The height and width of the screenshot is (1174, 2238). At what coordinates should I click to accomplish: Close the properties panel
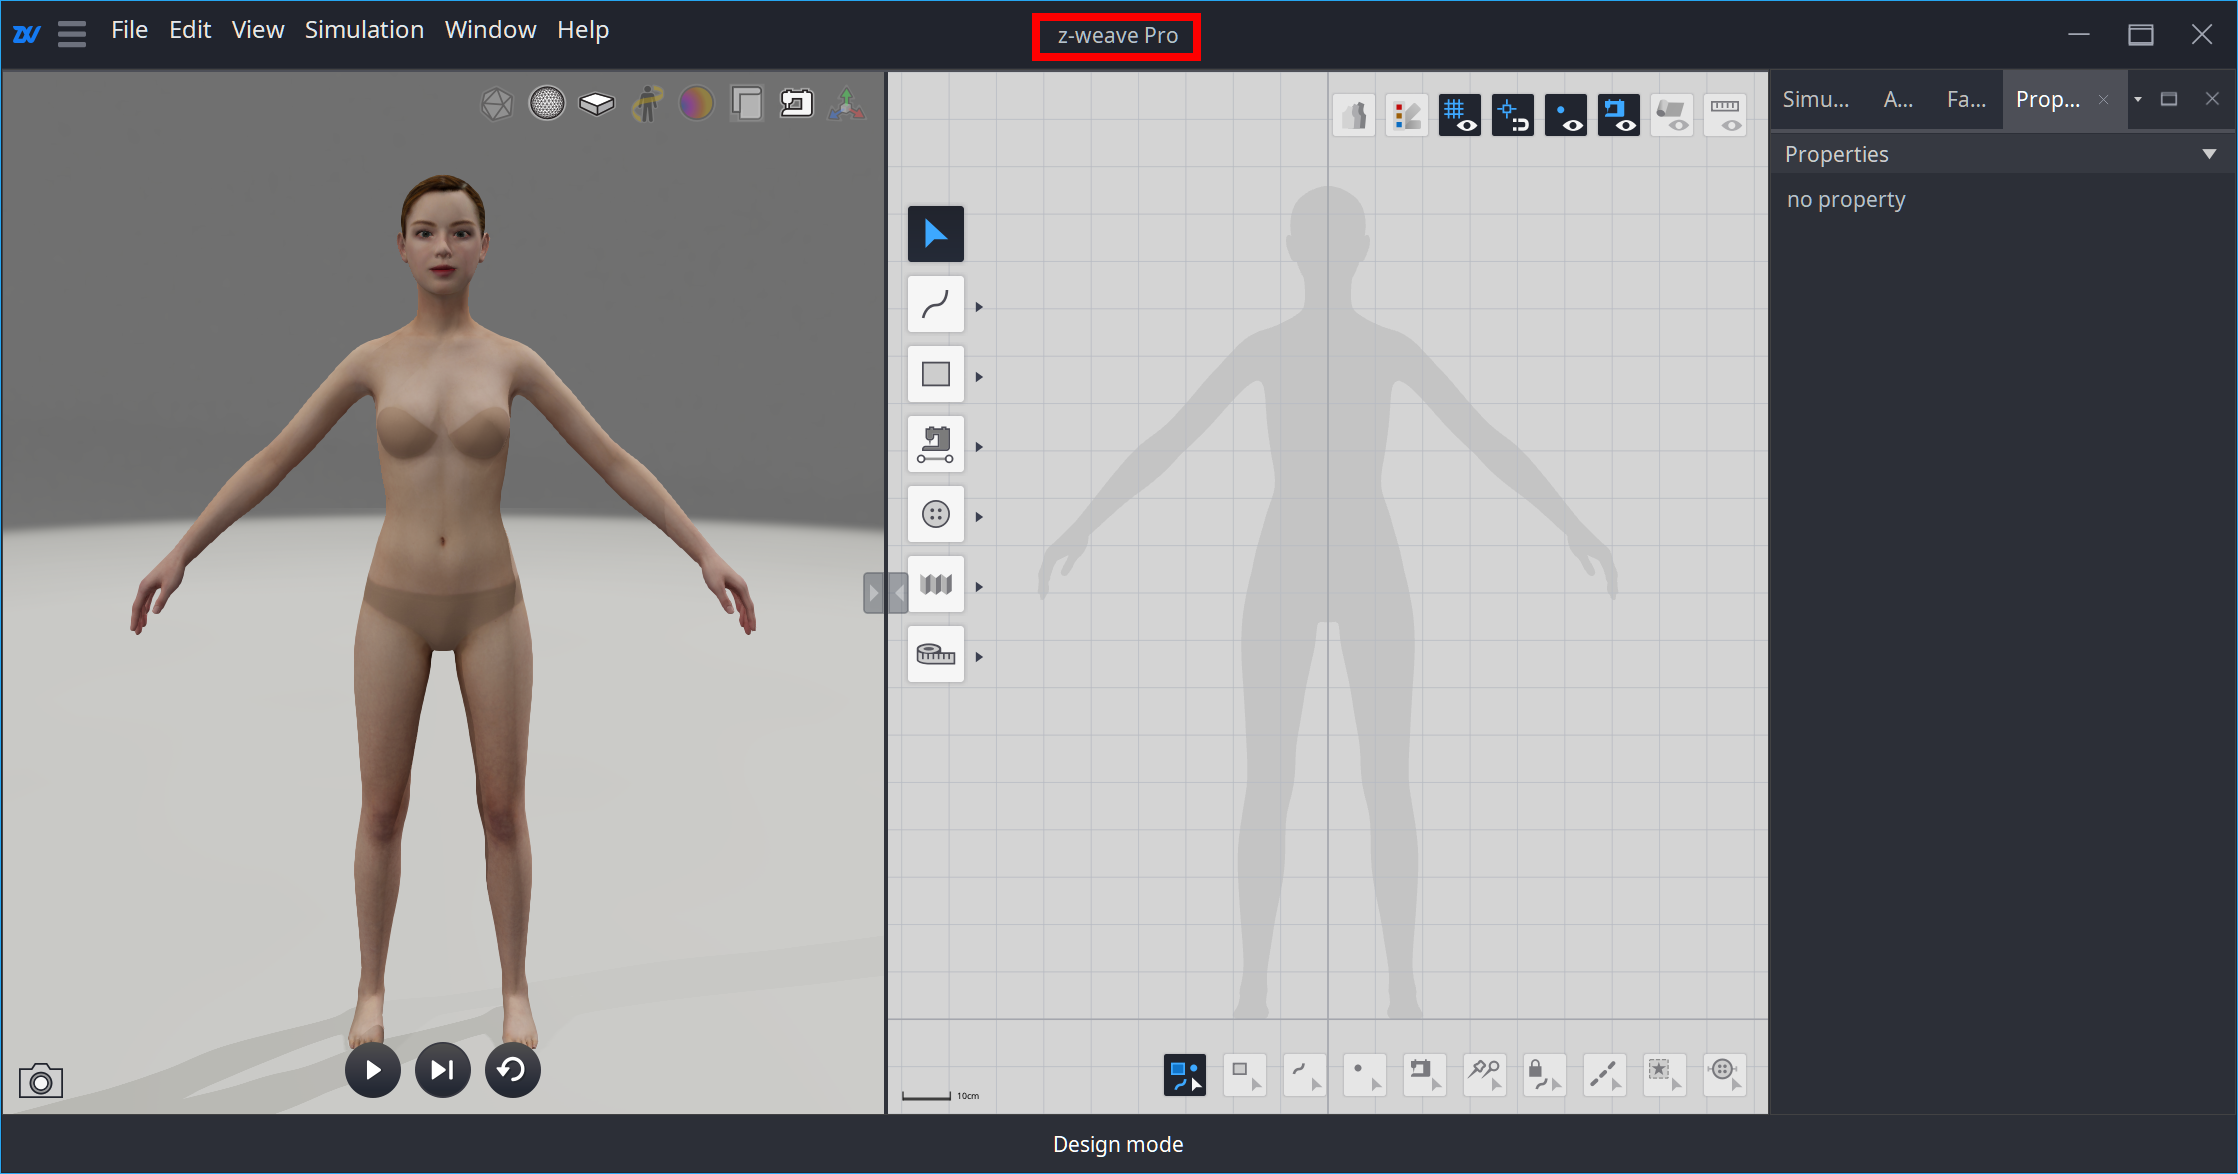[2212, 99]
